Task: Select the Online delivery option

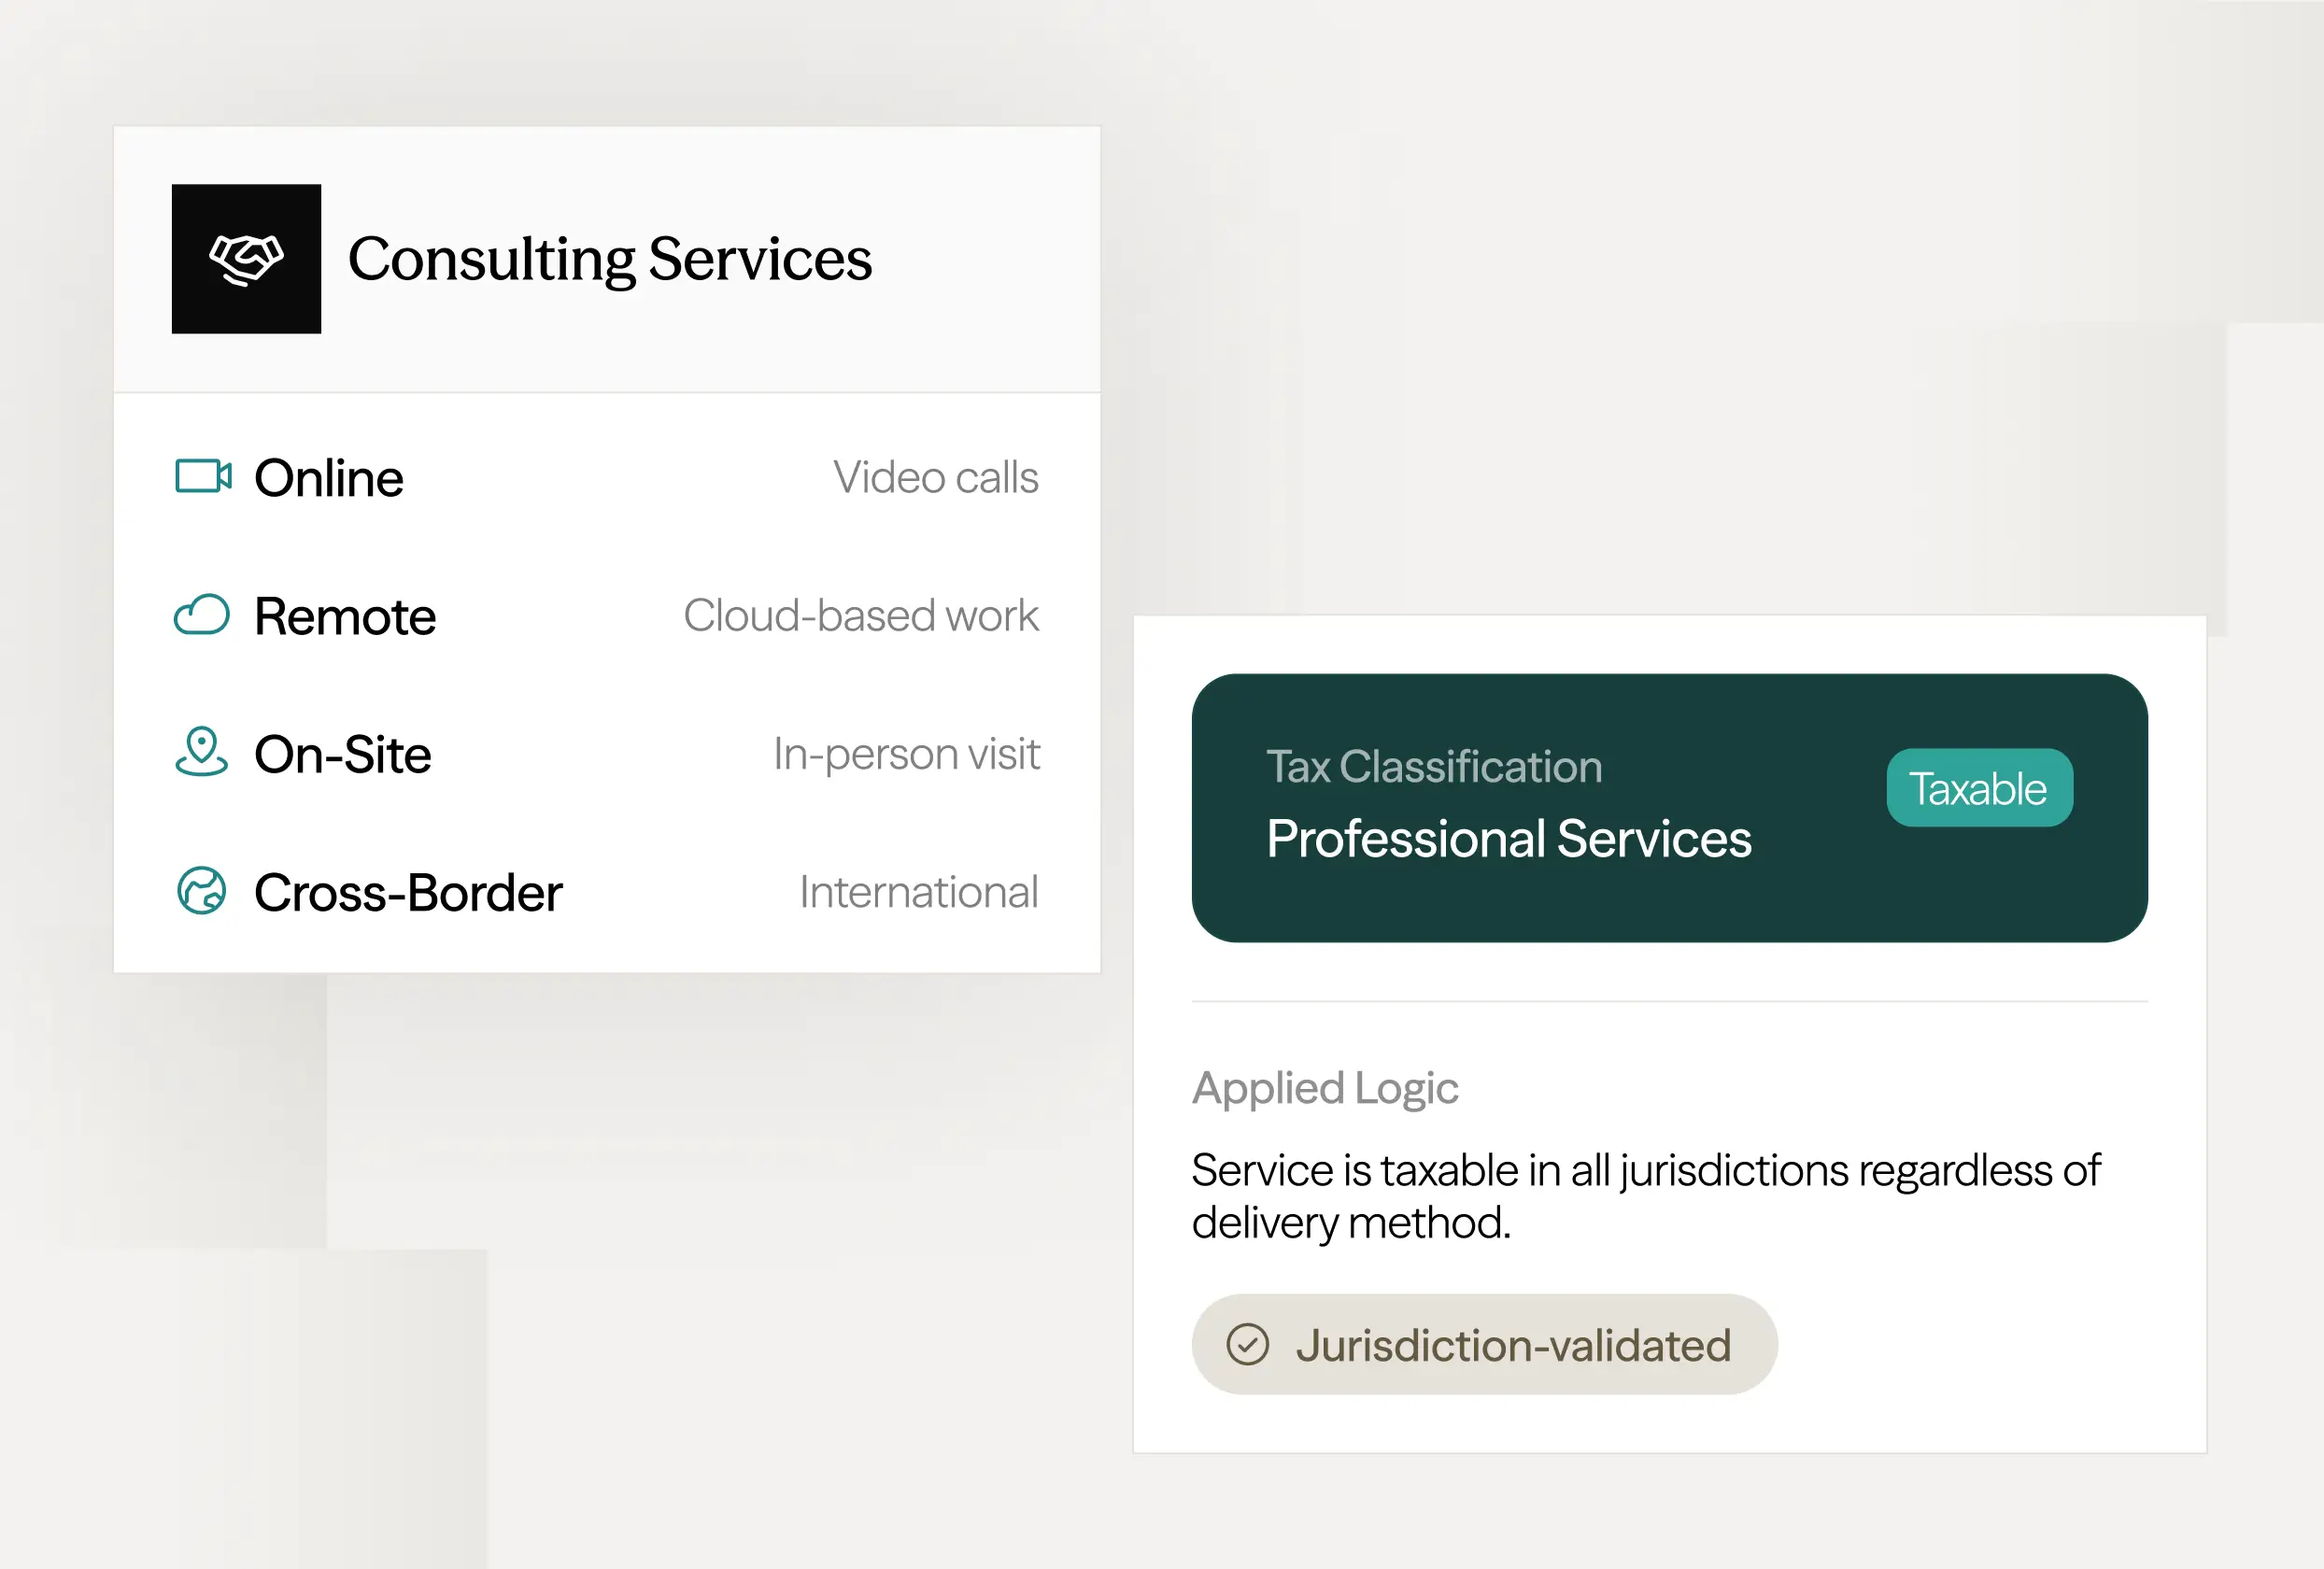Action: [x=329, y=478]
